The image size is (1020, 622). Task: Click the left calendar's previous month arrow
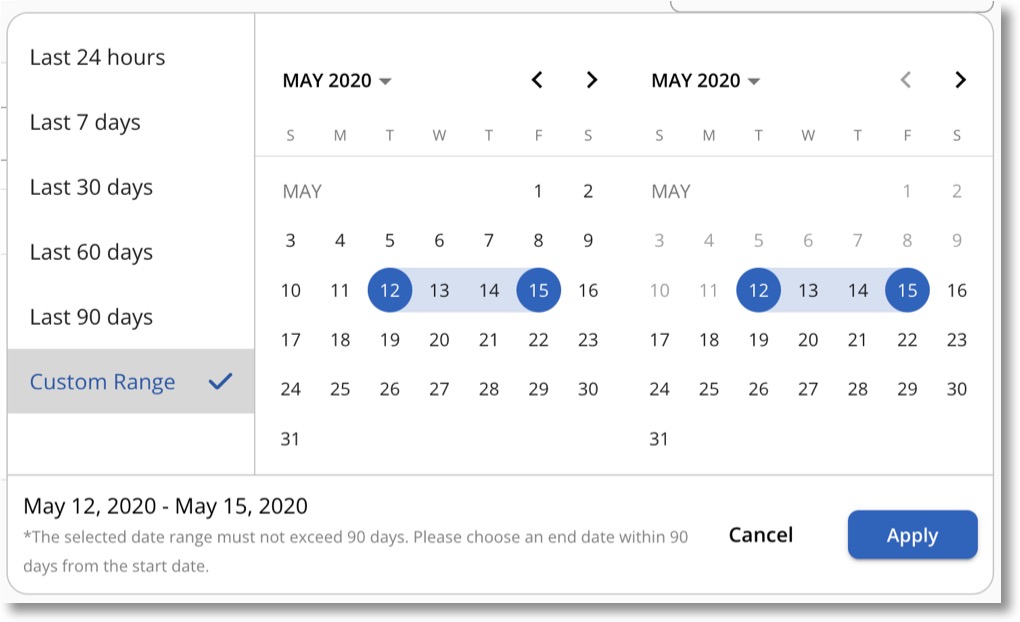537,80
